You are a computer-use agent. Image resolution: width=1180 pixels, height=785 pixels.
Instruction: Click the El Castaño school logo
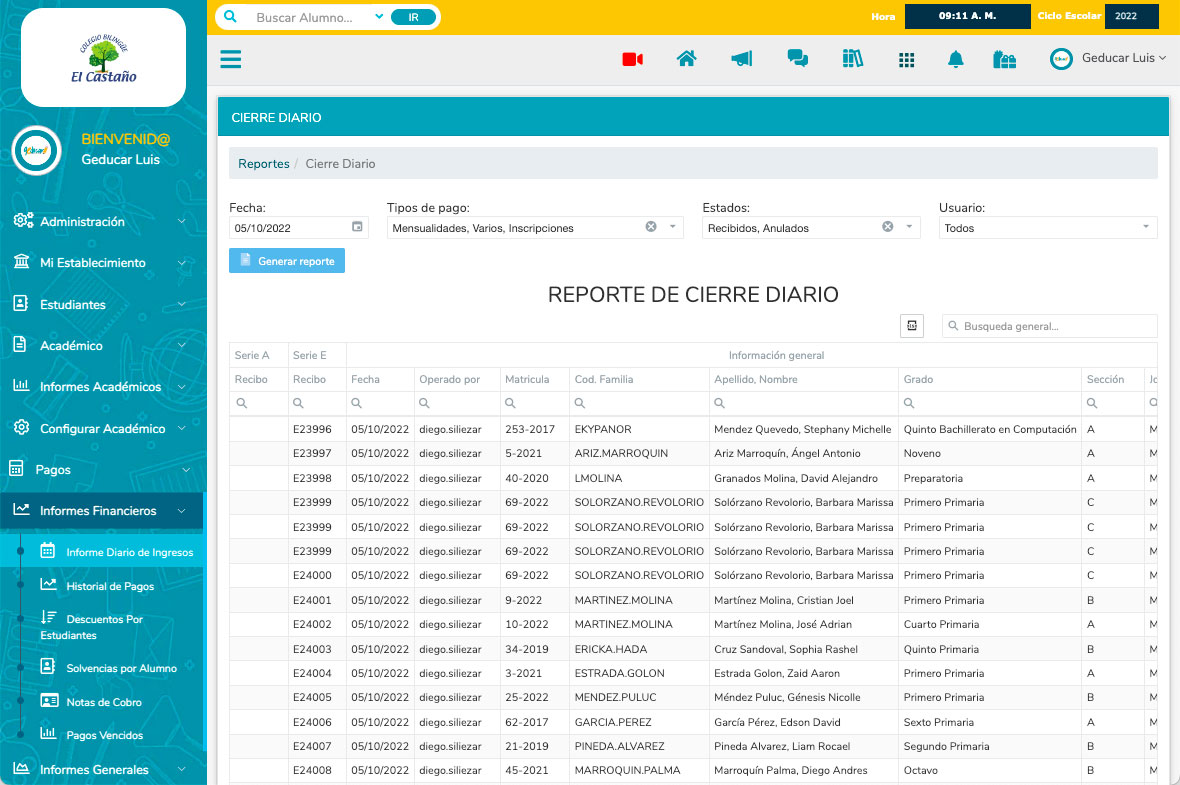click(x=104, y=58)
